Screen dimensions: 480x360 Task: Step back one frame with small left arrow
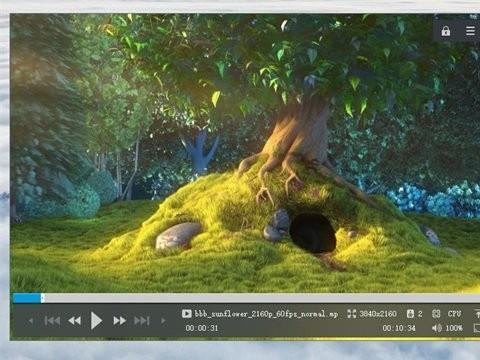pyautogui.click(x=31, y=321)
